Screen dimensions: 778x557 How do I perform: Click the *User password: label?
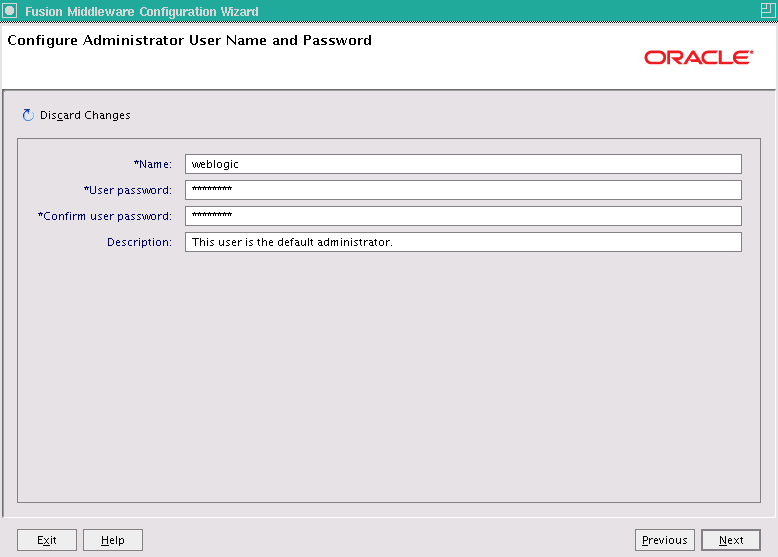(x=128, y=190)
